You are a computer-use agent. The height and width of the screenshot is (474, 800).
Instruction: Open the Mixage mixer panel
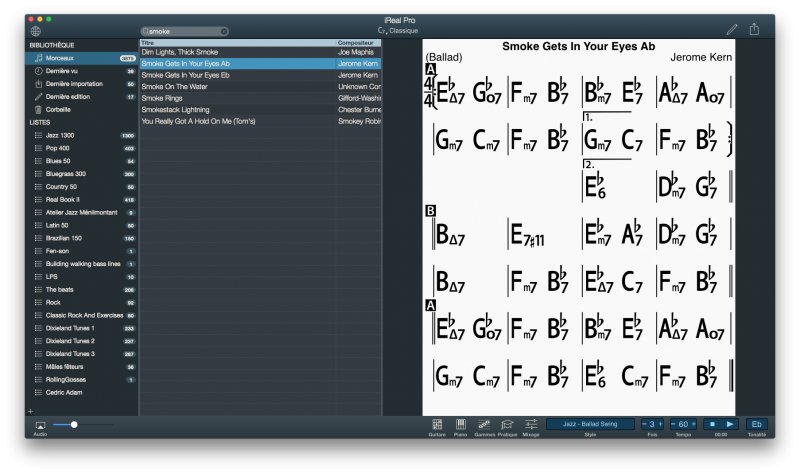[x=531, y=425]
